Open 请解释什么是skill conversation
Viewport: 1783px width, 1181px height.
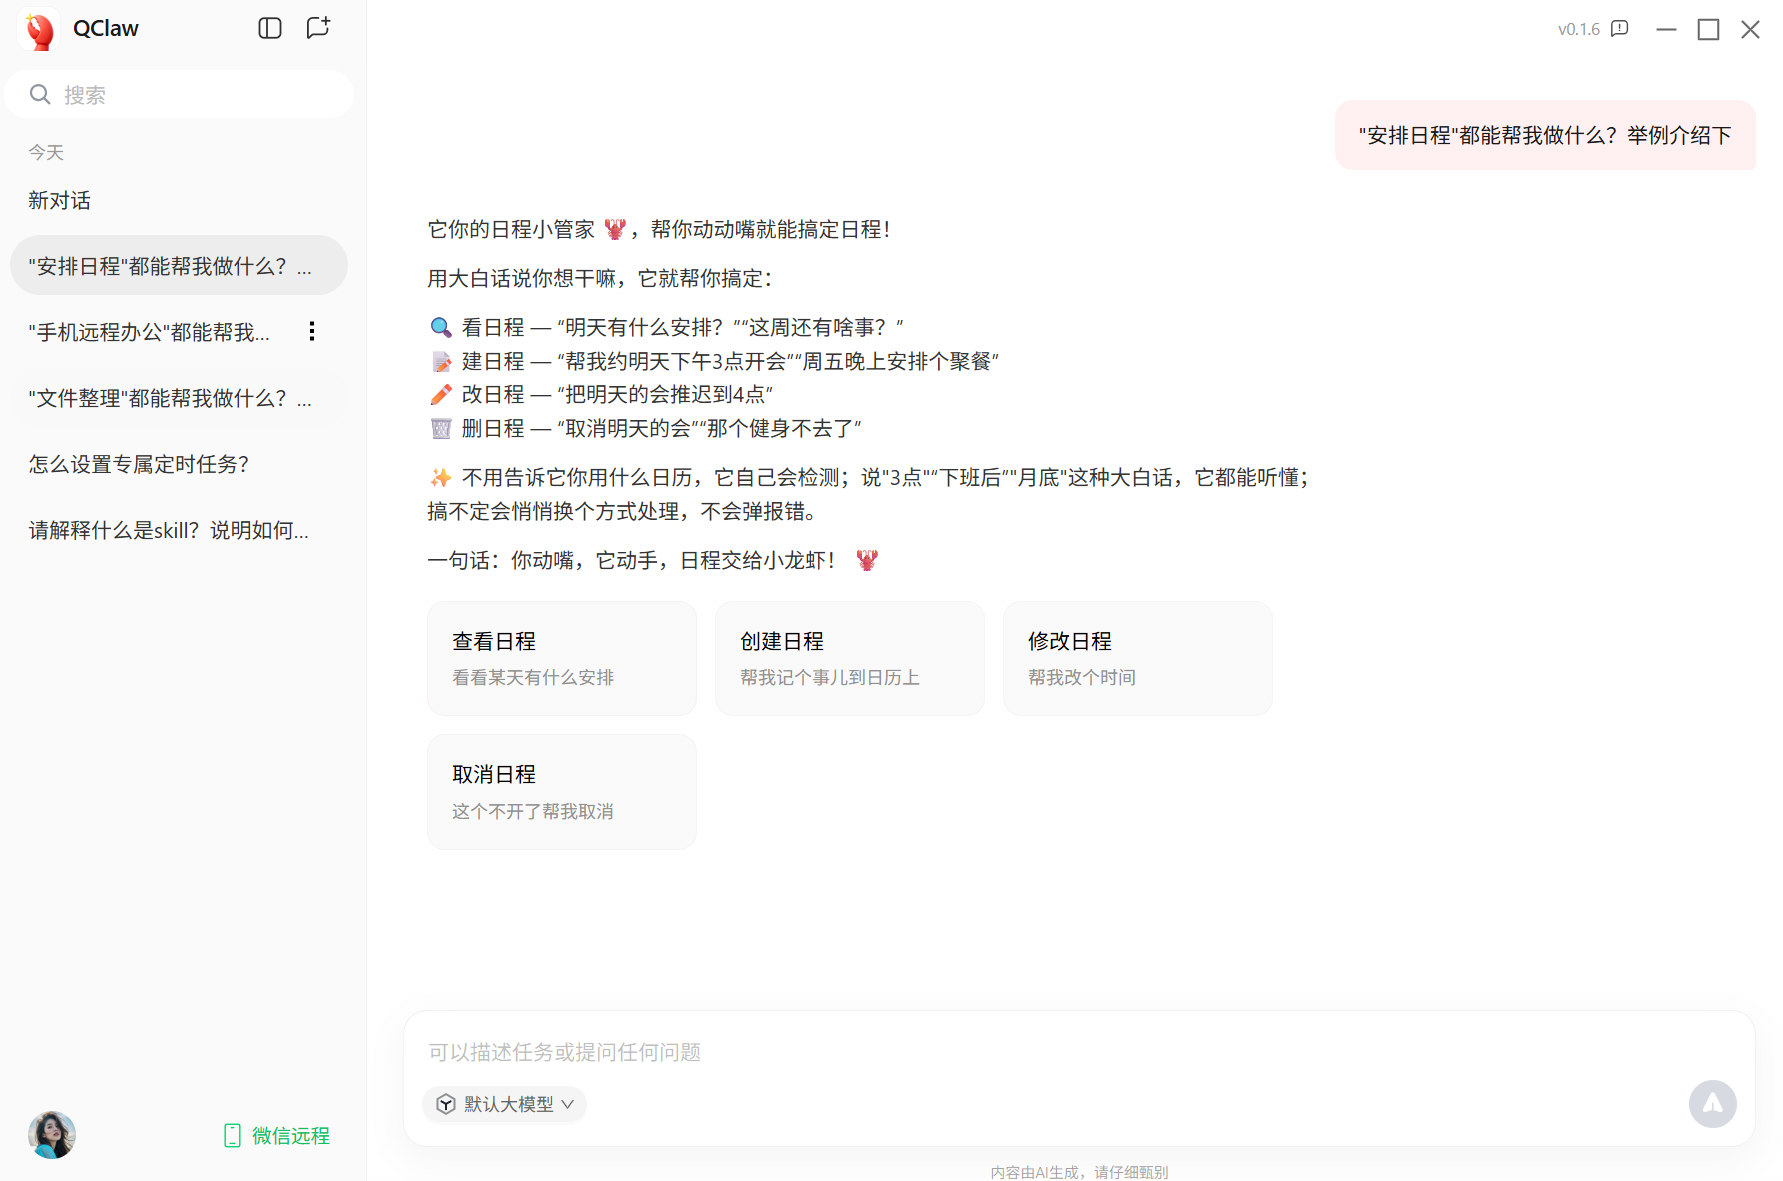click(x=179, y=530)
